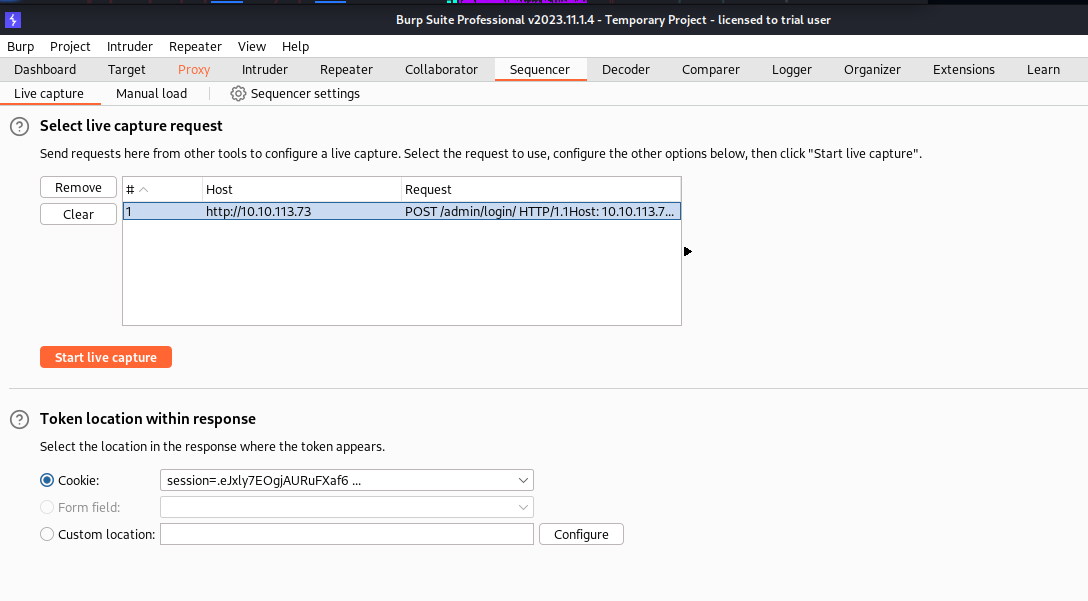Click the Clear button
This screenshot has width=1088, height=601.
pyautogui.click(x=78, y=214)
